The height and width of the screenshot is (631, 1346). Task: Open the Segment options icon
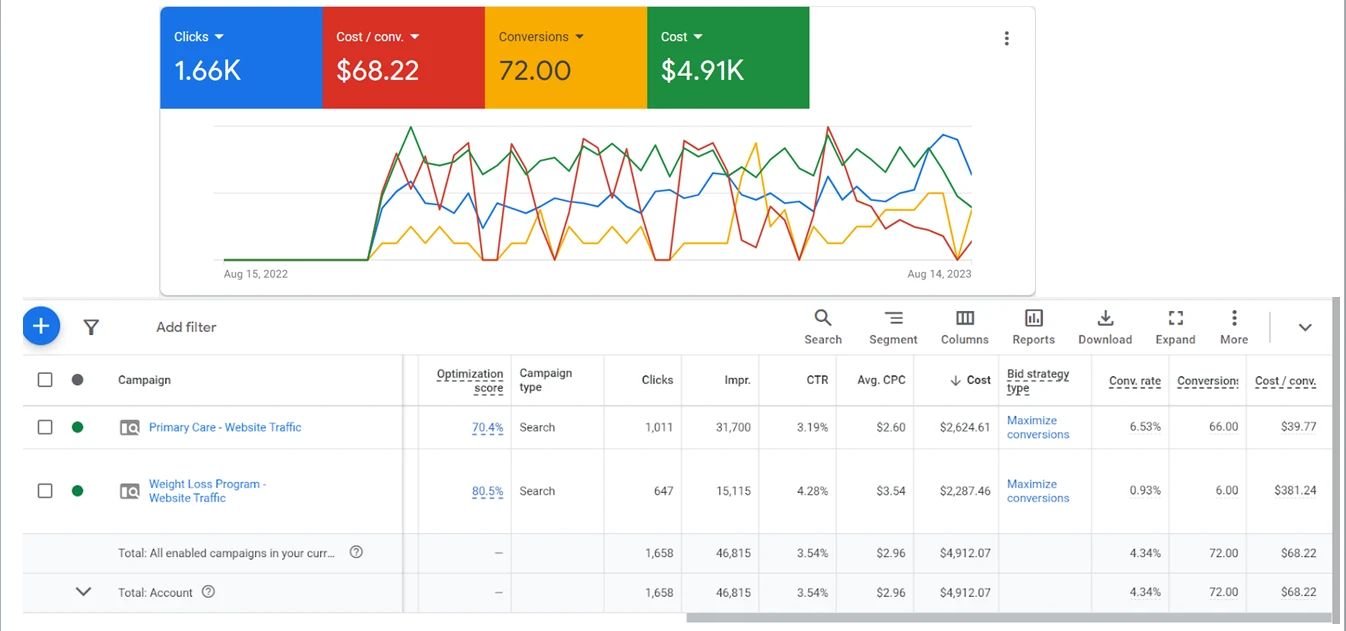point(893,319)
